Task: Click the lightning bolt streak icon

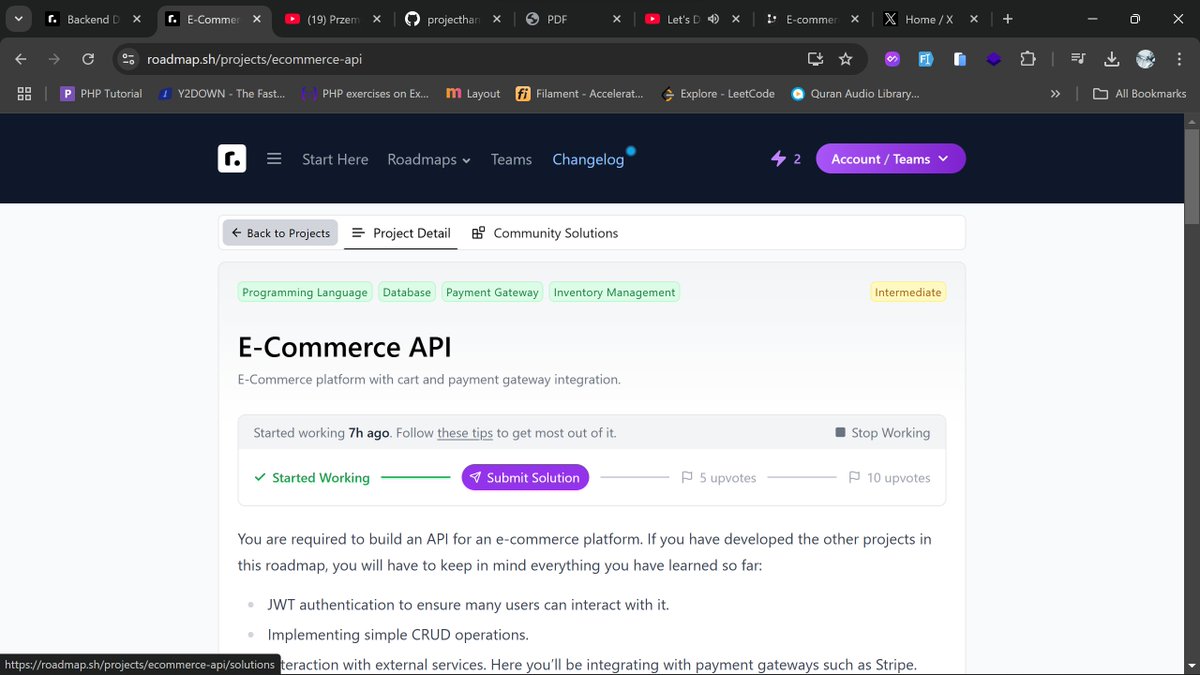Action: [778, 159]
